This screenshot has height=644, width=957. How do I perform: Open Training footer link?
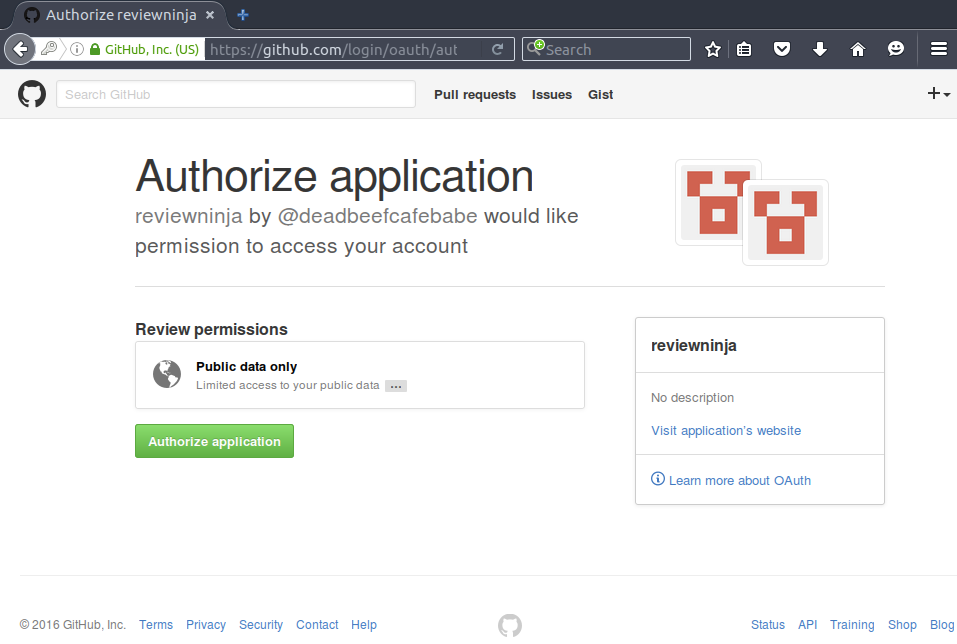click(x=852, y=624)
